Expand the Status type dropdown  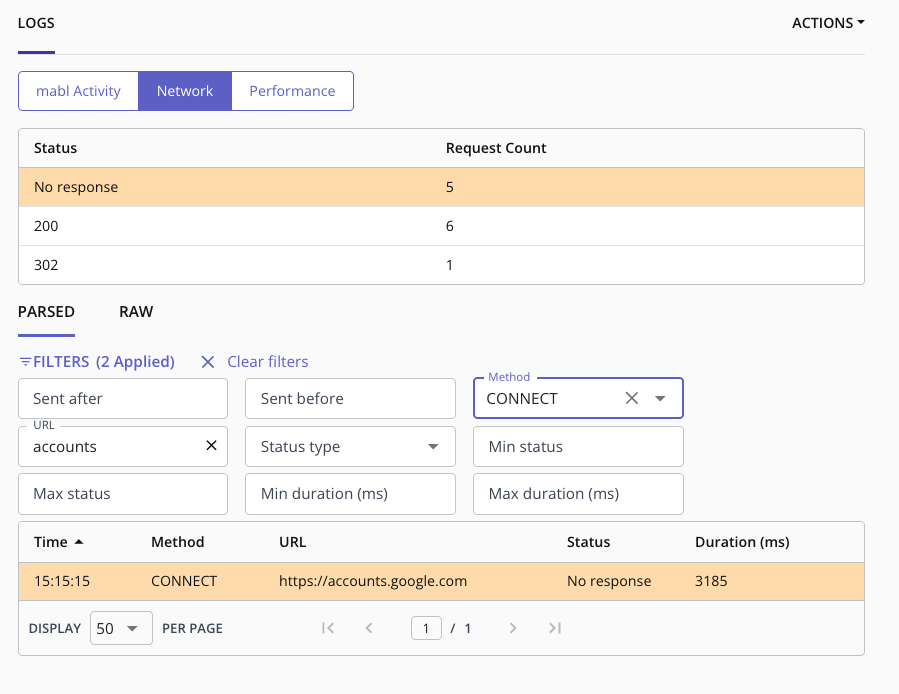433,447
